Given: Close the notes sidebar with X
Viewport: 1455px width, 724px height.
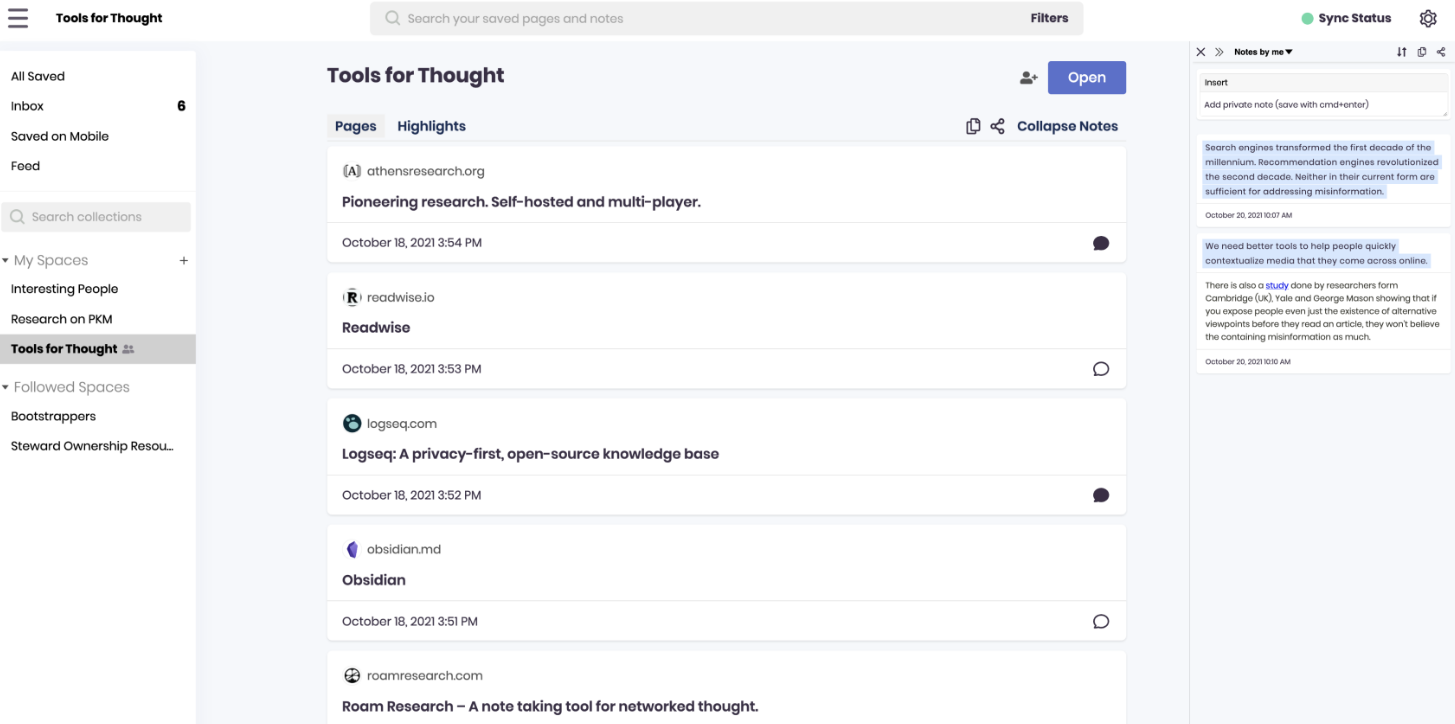Looking at the screenshot, I should click(x=1201, y=52).
